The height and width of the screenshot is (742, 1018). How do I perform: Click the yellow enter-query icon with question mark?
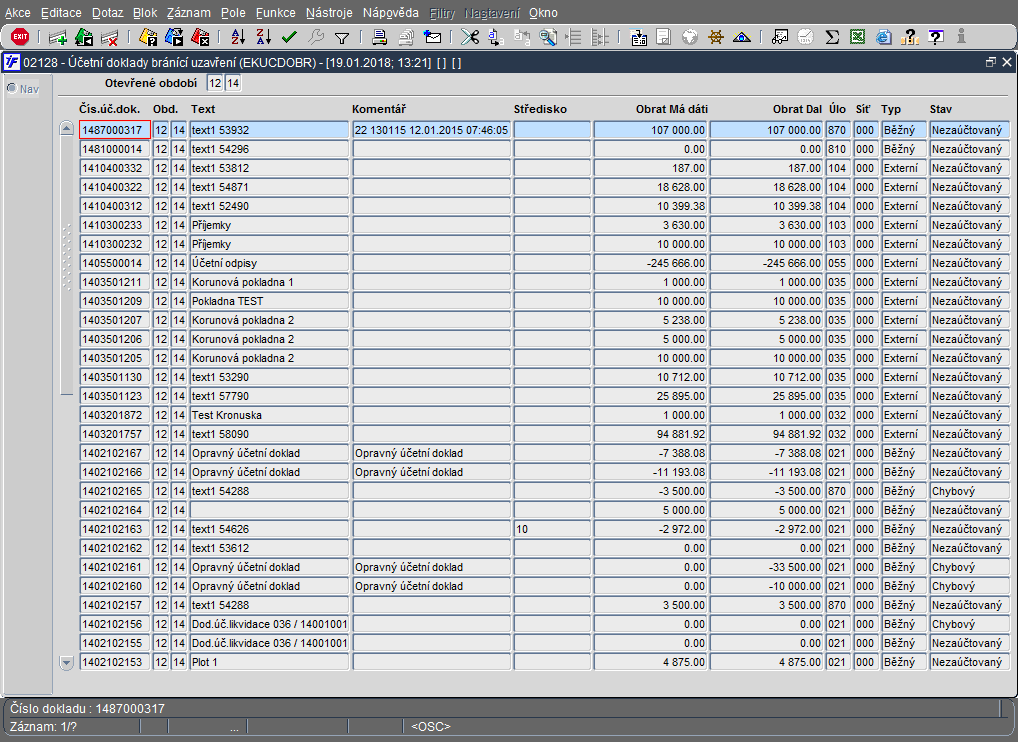[148, 38]
